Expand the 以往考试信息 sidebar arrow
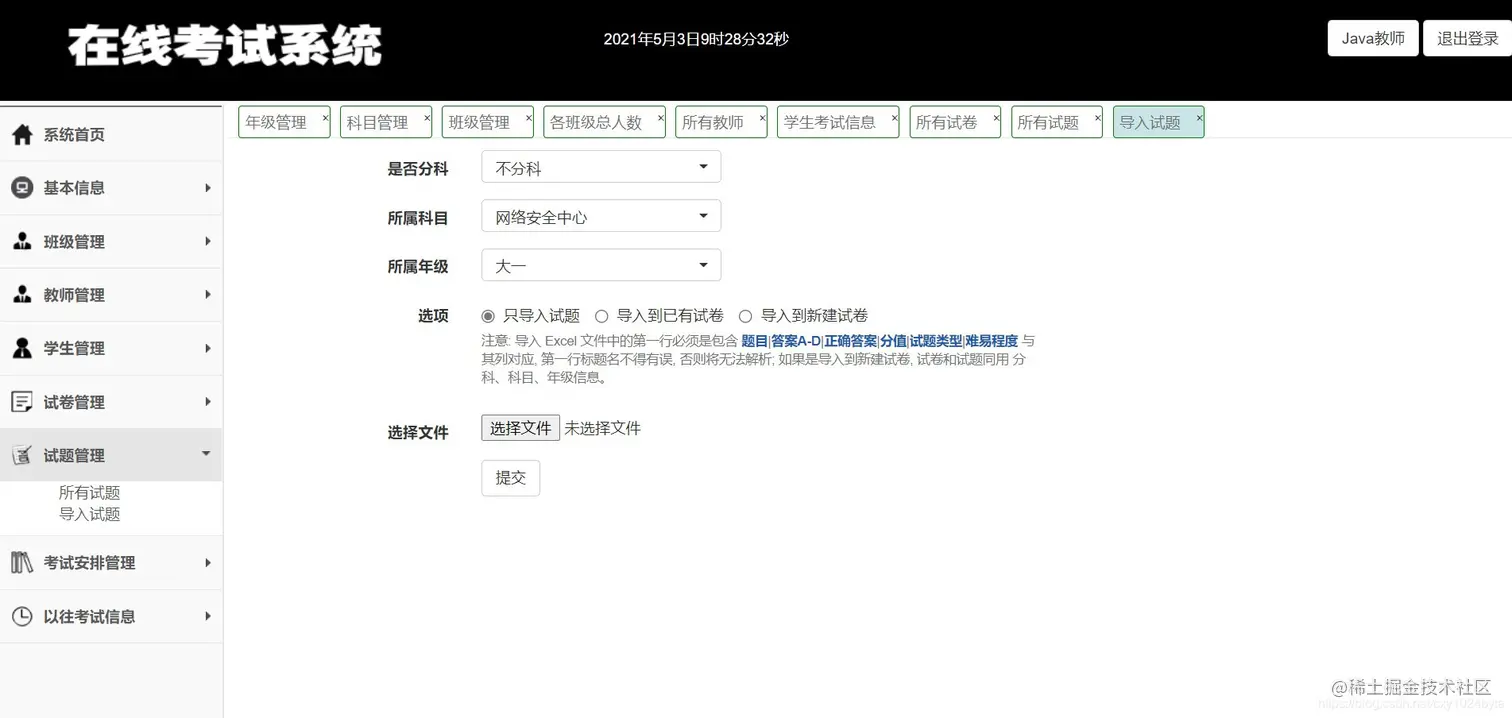Image resolution: width=1512 pixels, height=718 pixels. tap(207, 616)
